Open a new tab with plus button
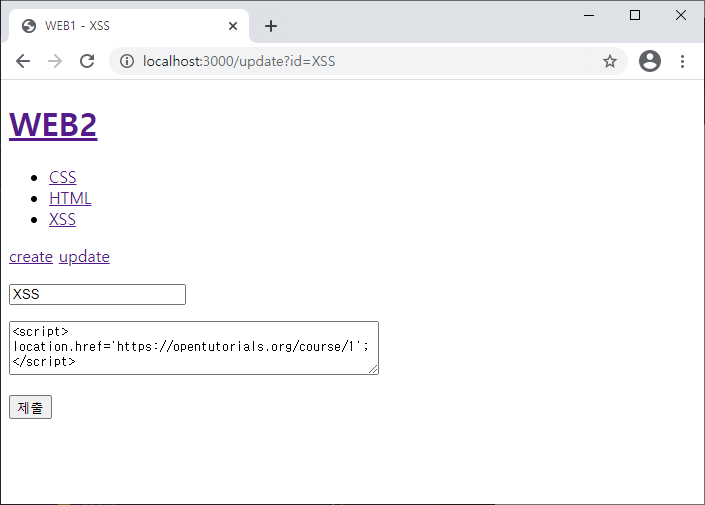The image size is (705, 505). (x=271, y=26)
